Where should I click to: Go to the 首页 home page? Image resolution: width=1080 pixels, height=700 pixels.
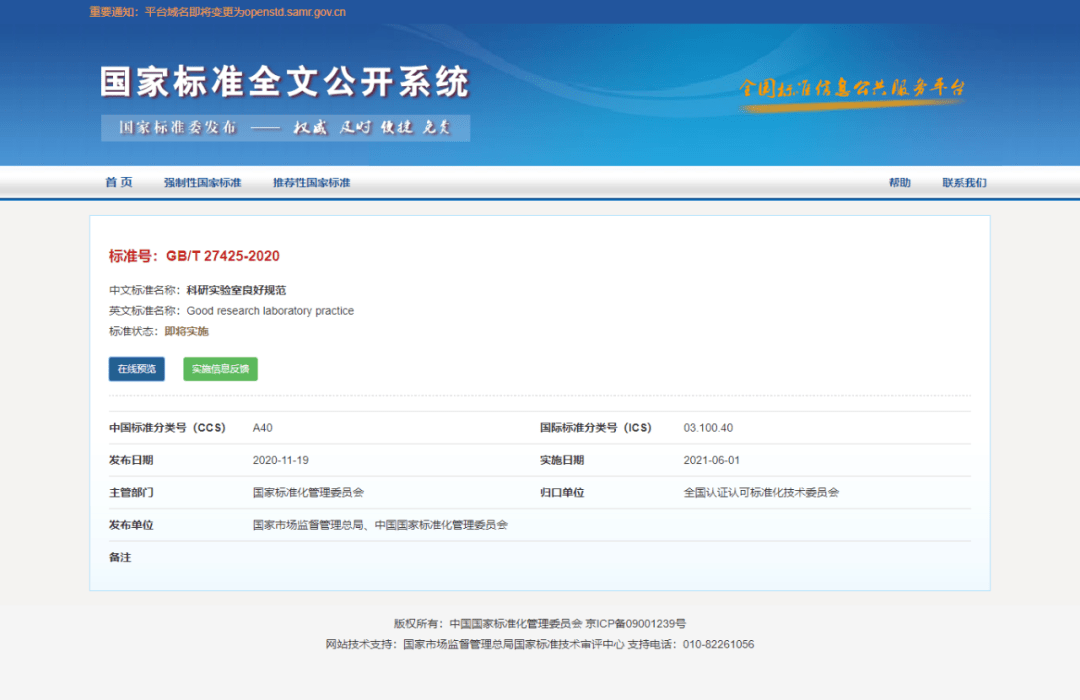118,183
